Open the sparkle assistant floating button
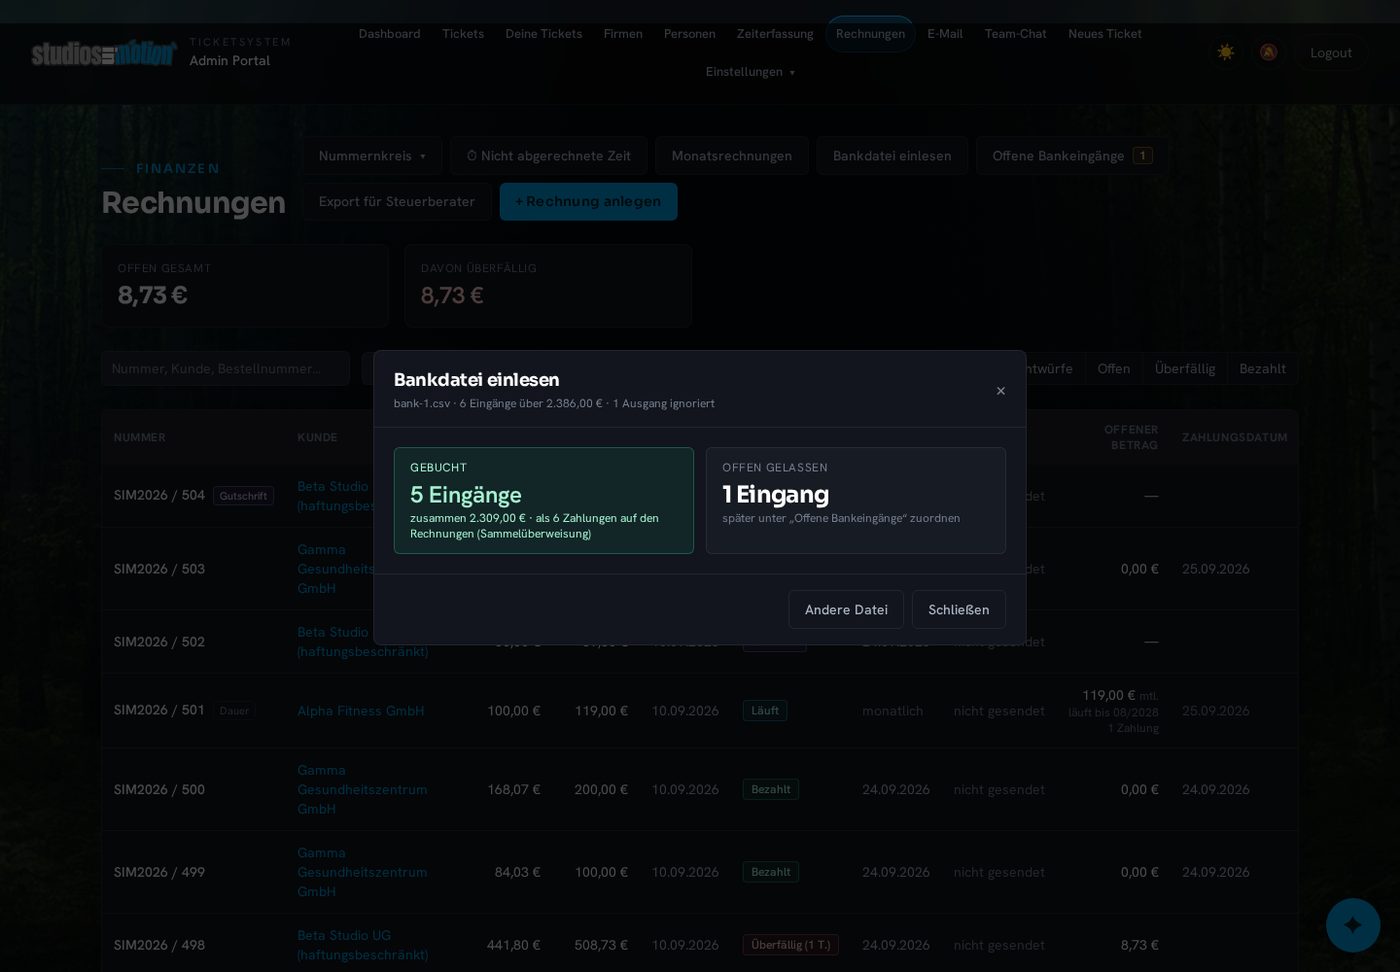1400x972 pixels. tap(1353, 925)
